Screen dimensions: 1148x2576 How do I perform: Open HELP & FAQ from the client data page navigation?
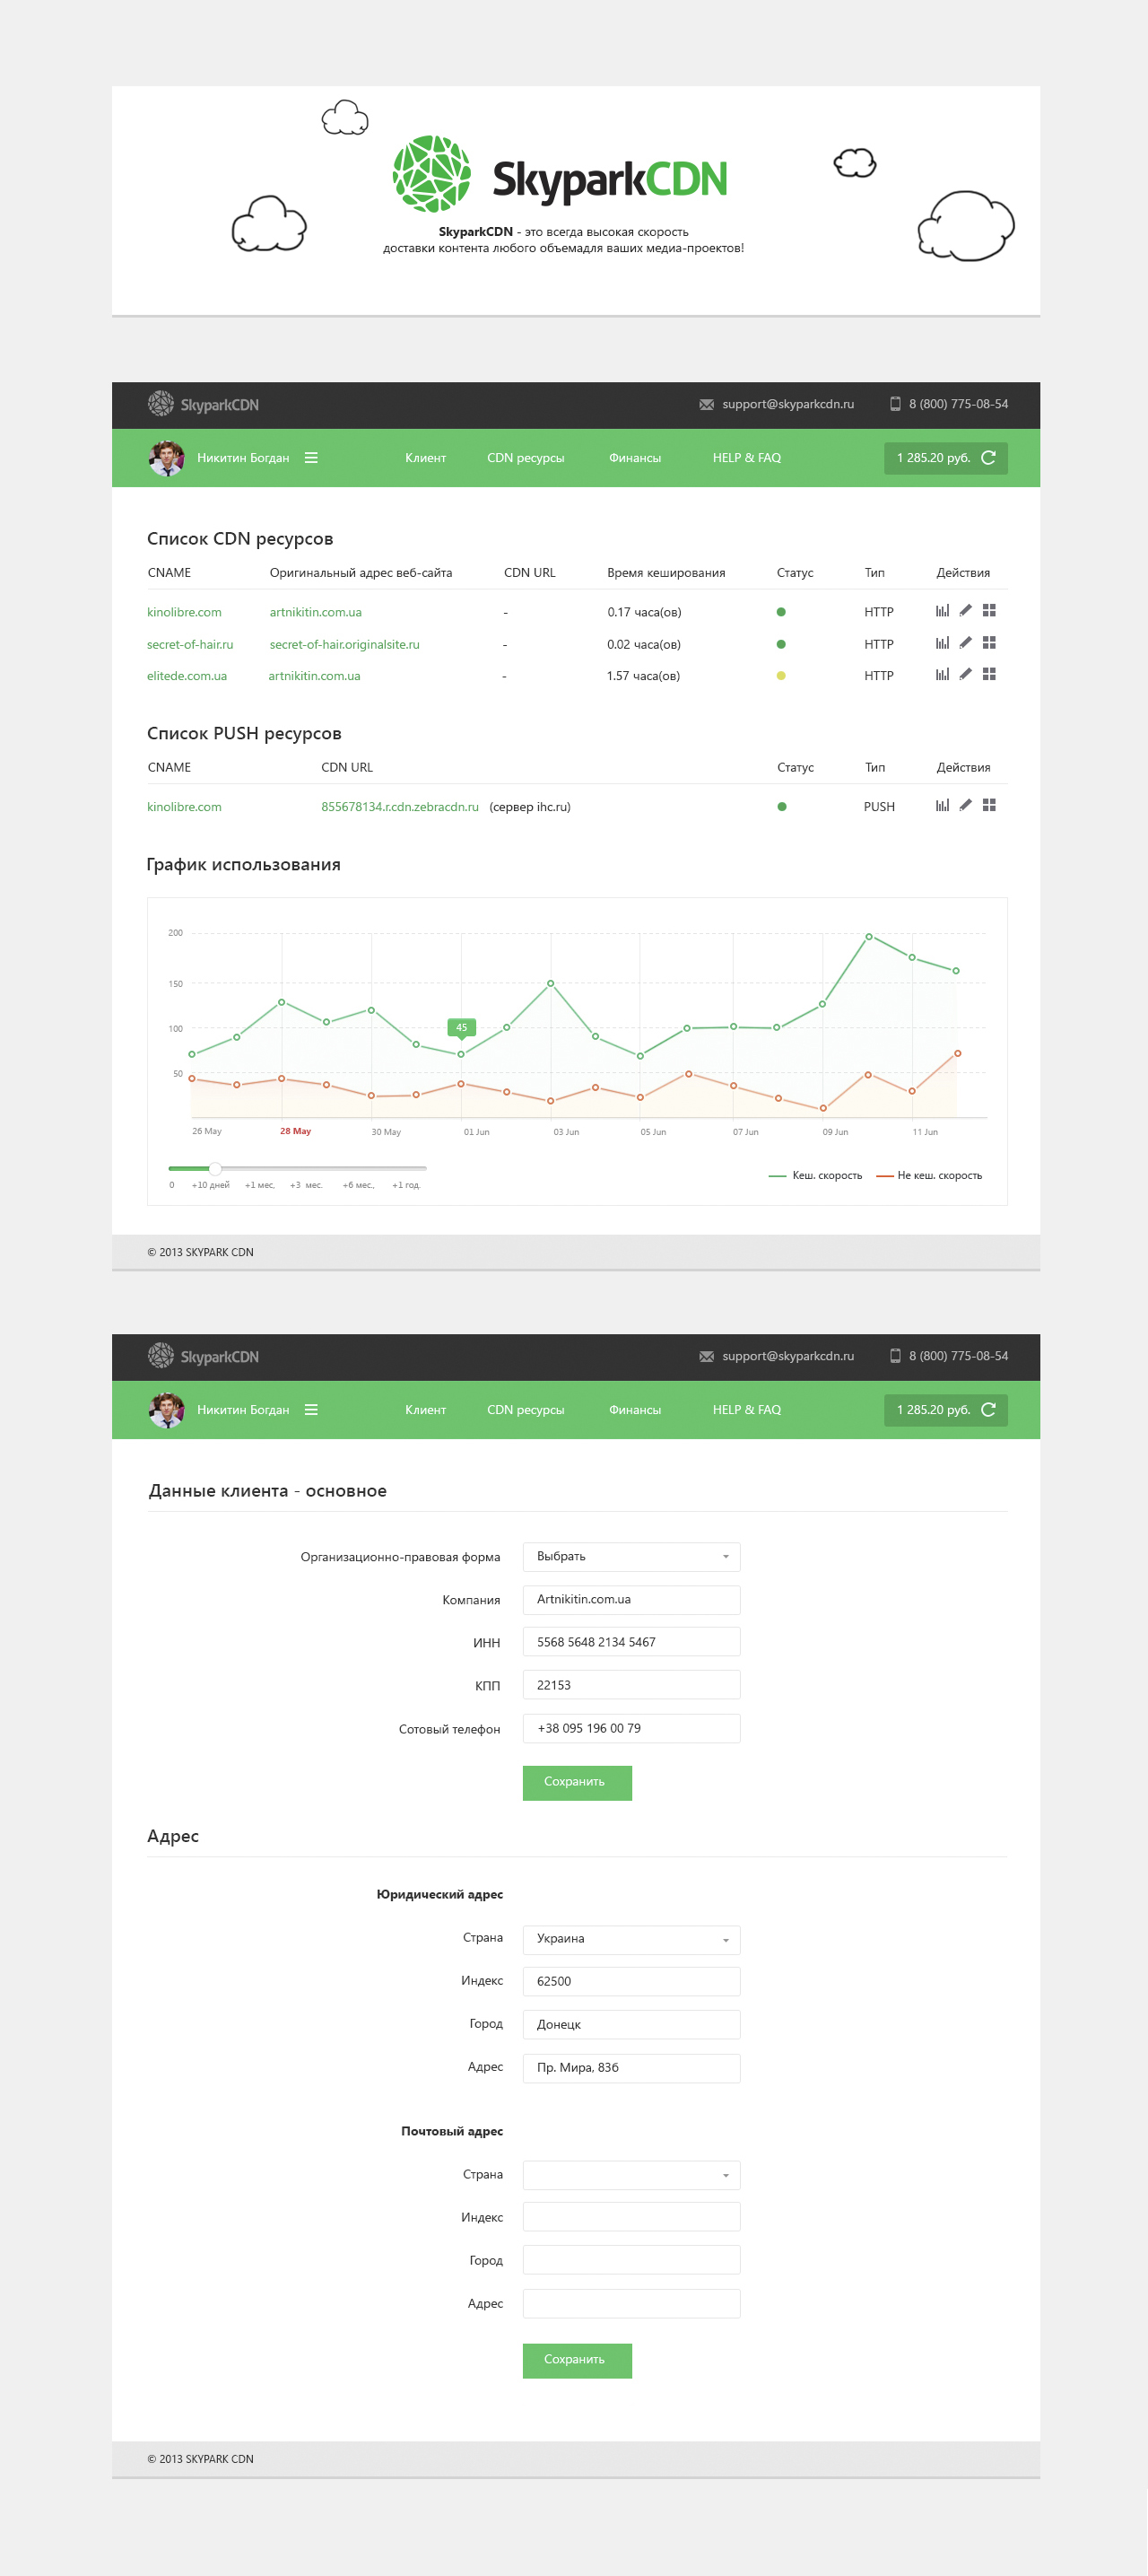coord(746,1410)
